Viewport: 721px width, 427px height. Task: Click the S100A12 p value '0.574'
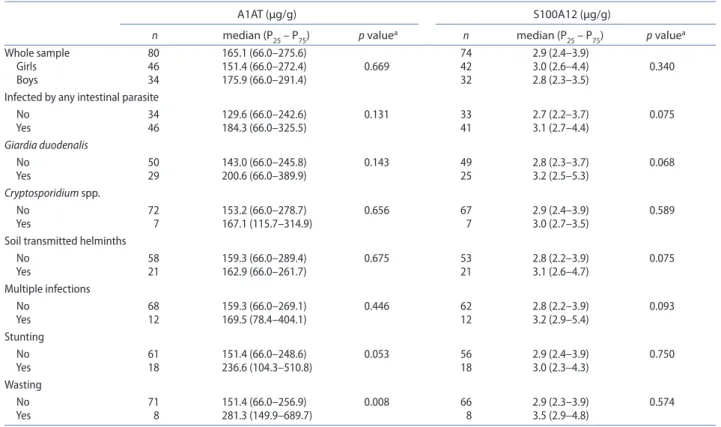click(x=662, y=402)
